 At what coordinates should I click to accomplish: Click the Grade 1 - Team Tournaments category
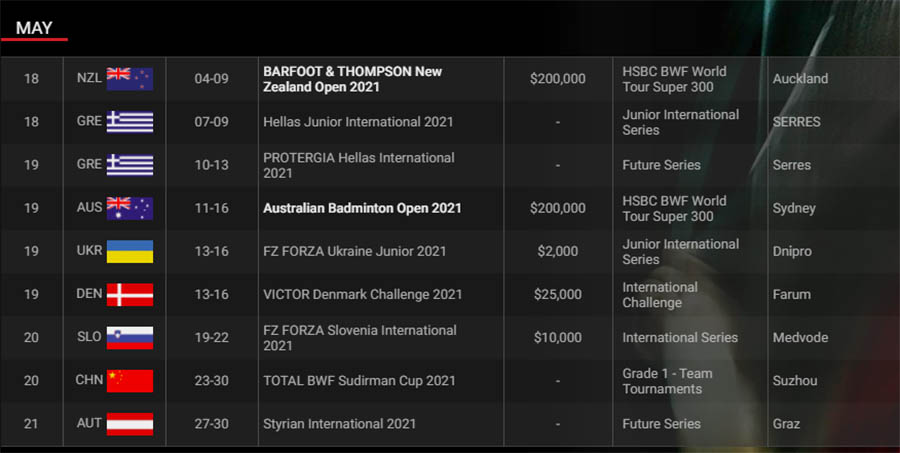click(x=668, y=381)
